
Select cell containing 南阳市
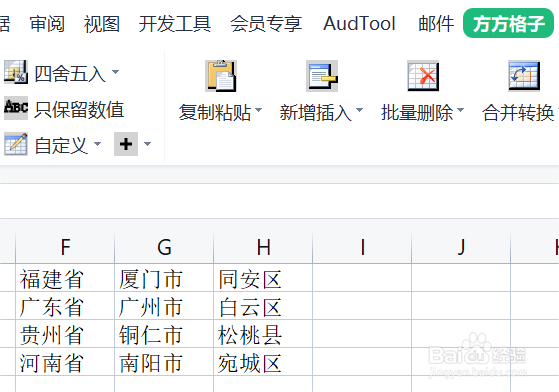click(x=164, y=362)
